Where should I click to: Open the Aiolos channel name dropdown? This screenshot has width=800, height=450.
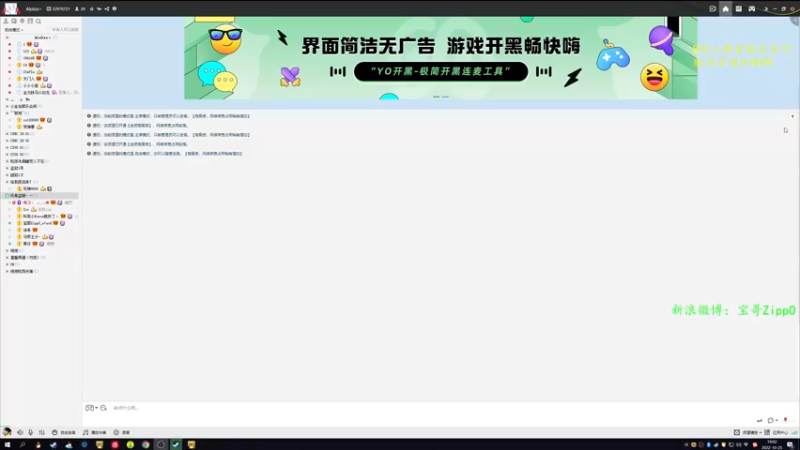(34, 9)
